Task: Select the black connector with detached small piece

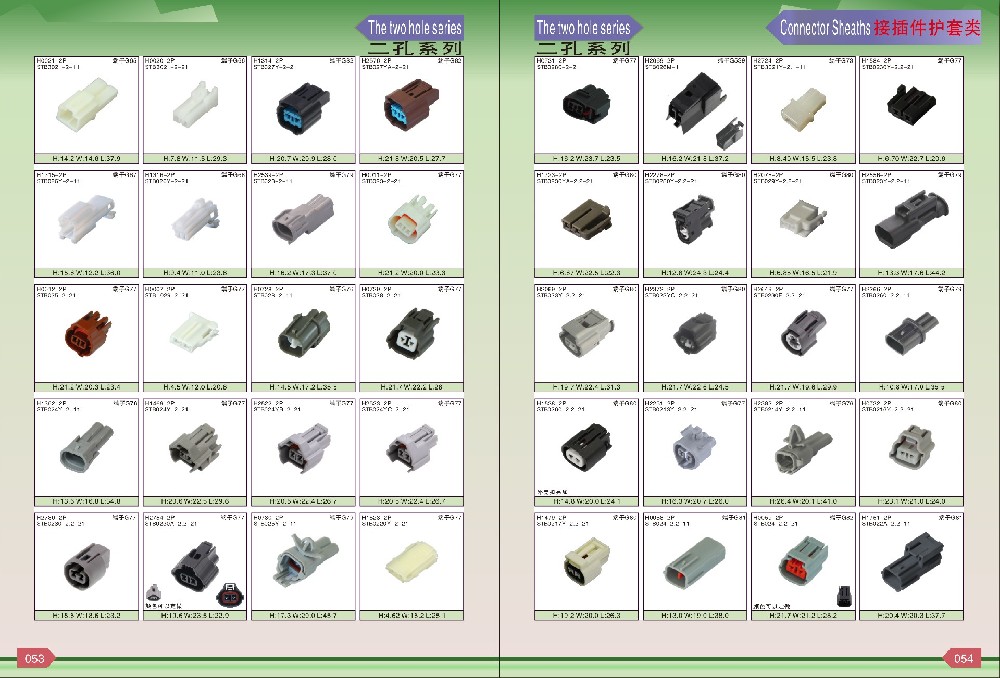Action: [705, 110]
